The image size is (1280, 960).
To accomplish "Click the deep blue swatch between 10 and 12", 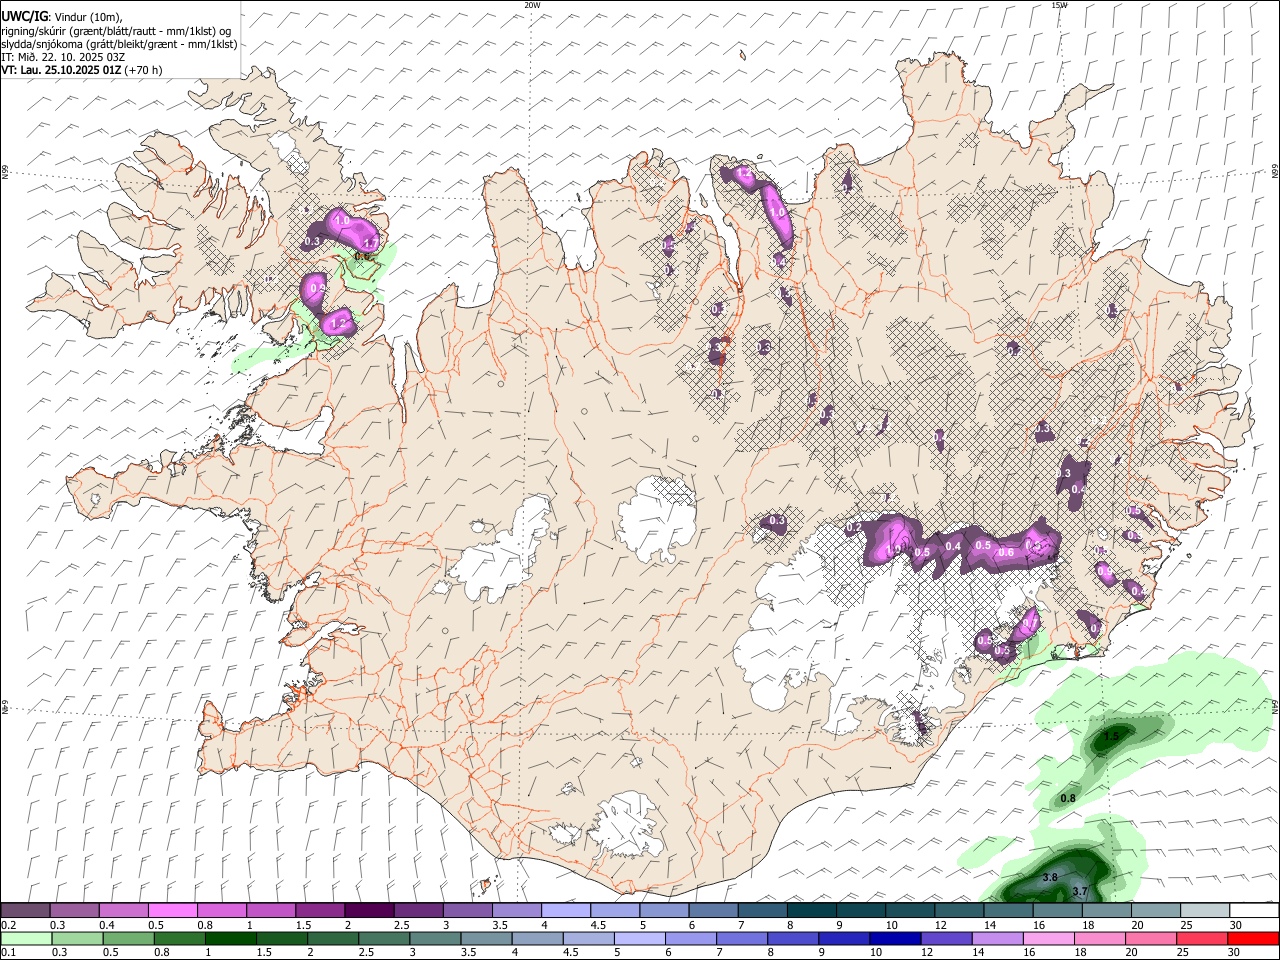I will coord(896,939).
